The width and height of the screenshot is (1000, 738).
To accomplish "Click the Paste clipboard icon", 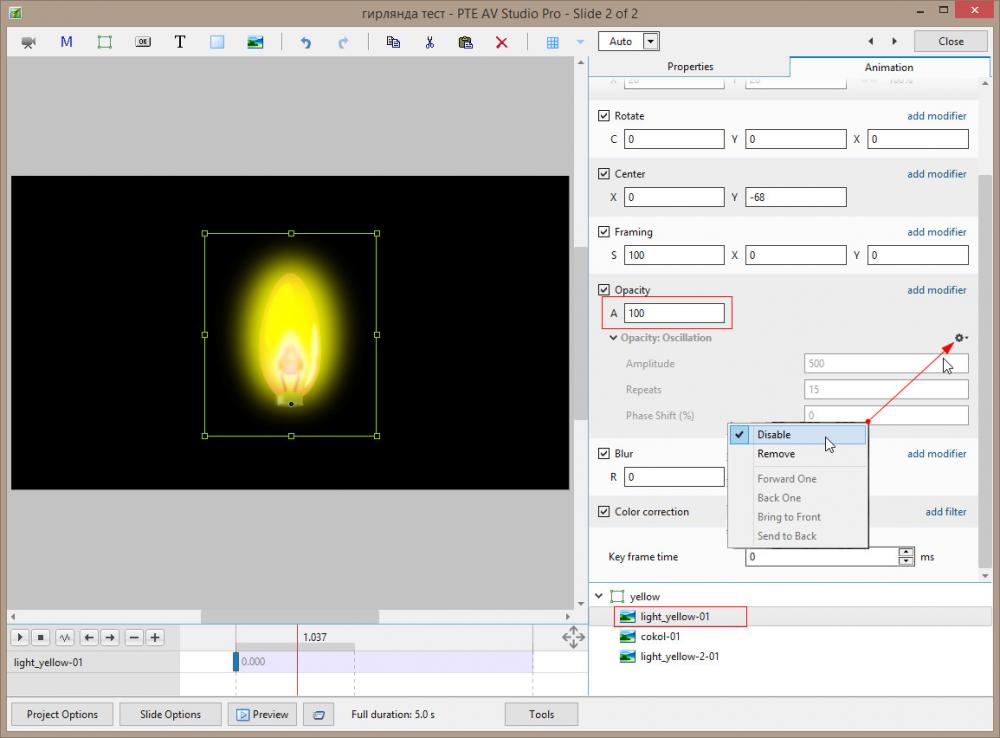I will tap(465, 42).
